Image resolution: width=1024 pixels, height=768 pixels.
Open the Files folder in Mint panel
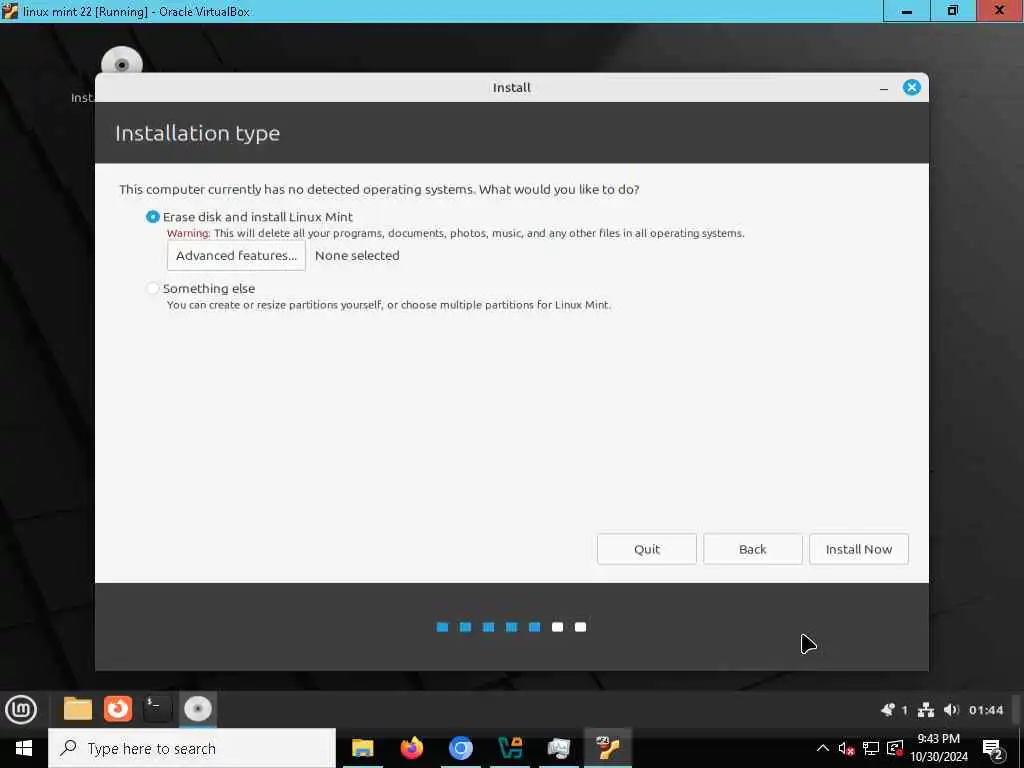(78, 709)
